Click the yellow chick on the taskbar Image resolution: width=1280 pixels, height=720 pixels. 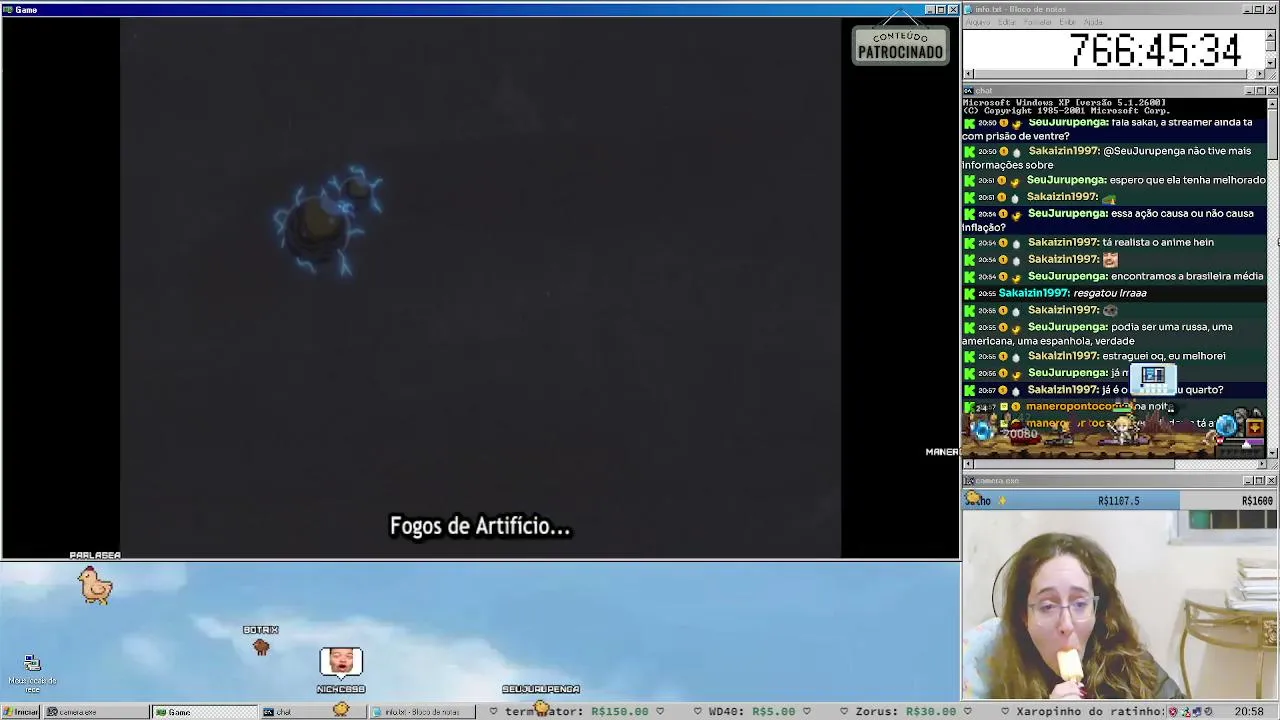point(341,709)
